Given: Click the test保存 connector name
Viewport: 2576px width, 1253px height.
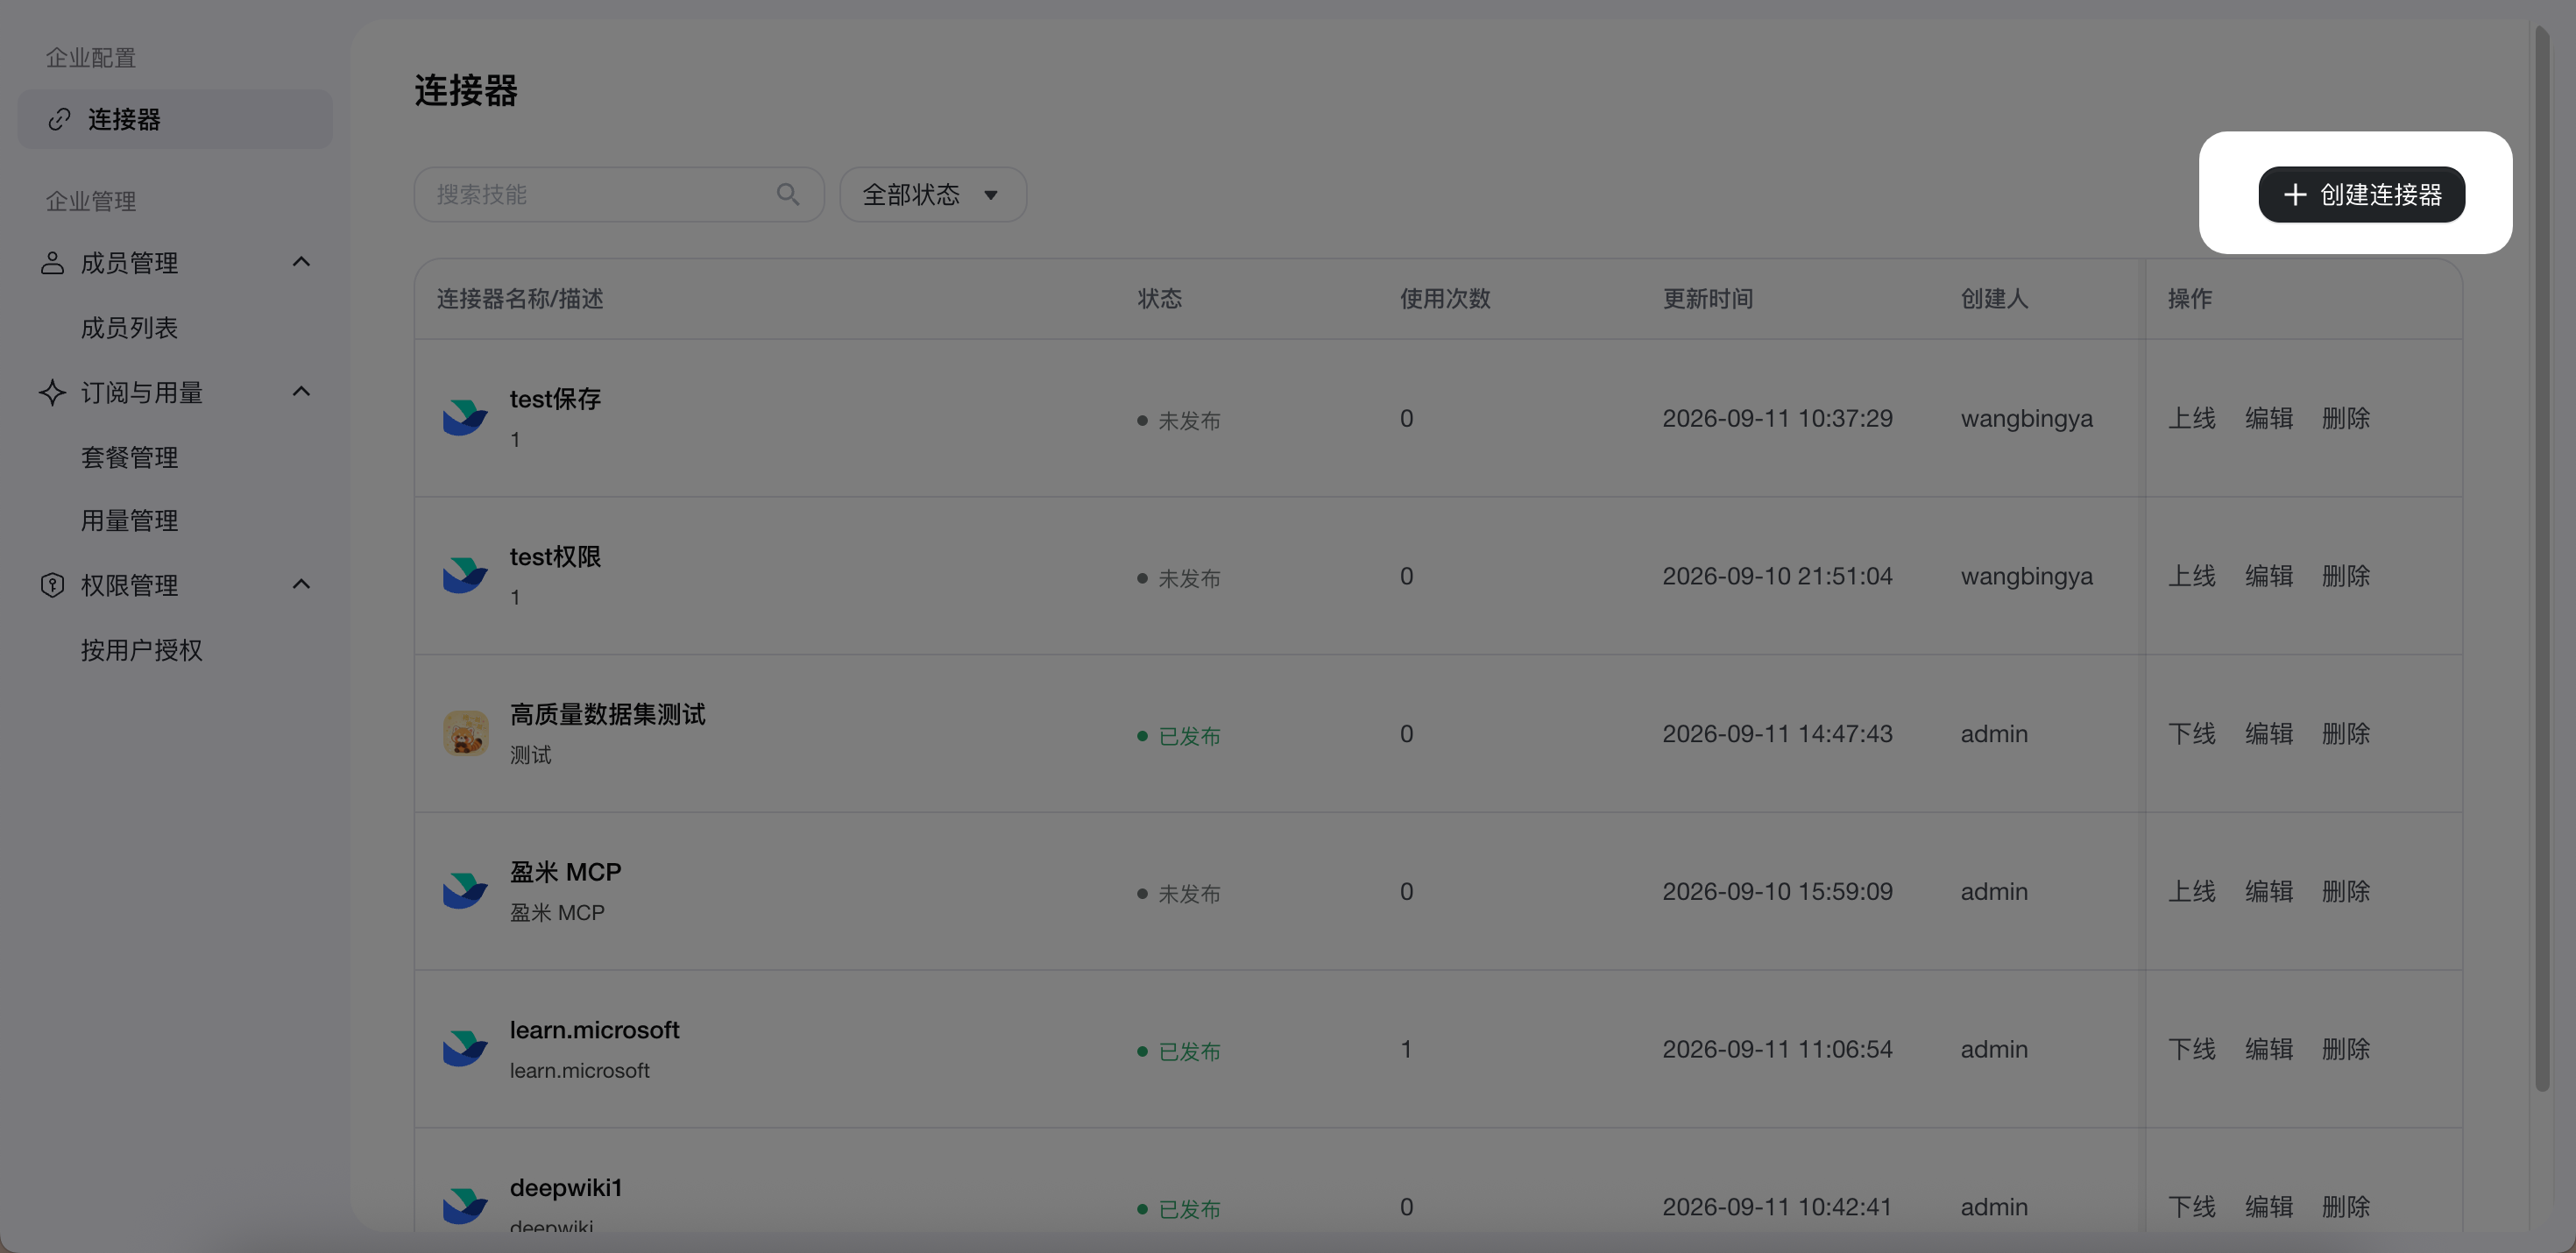Looking at the screenshot, I should (x=555, y=399).
